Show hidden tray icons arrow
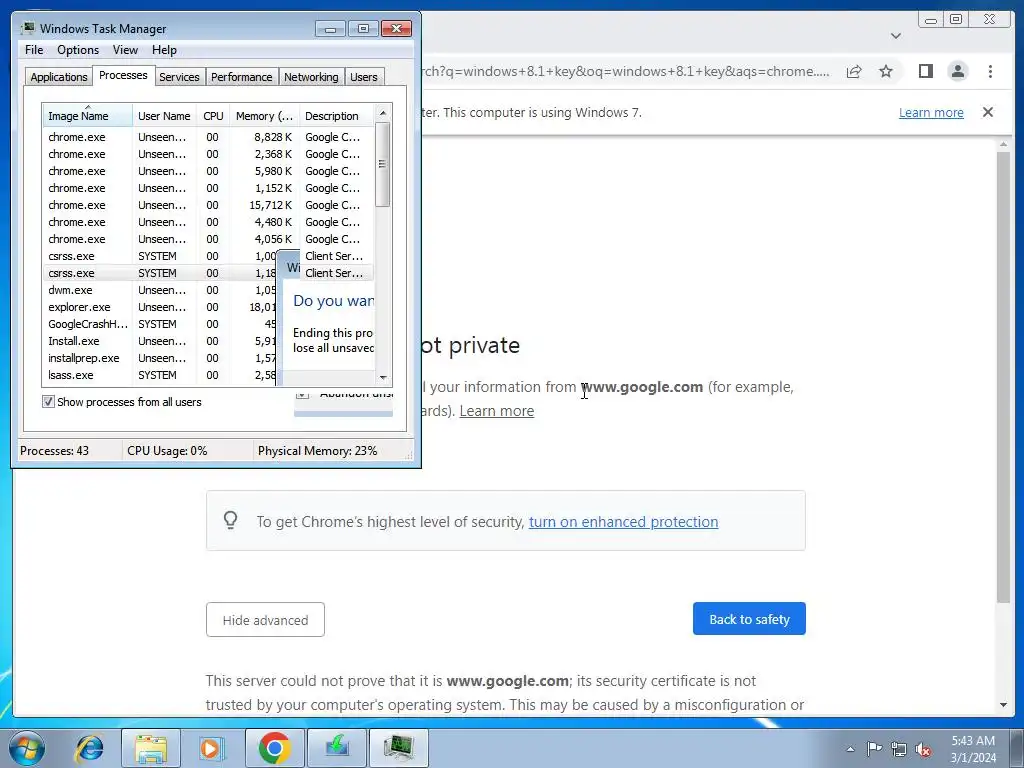This screenshot has height=768, width=1024. (x=850, y=749)
